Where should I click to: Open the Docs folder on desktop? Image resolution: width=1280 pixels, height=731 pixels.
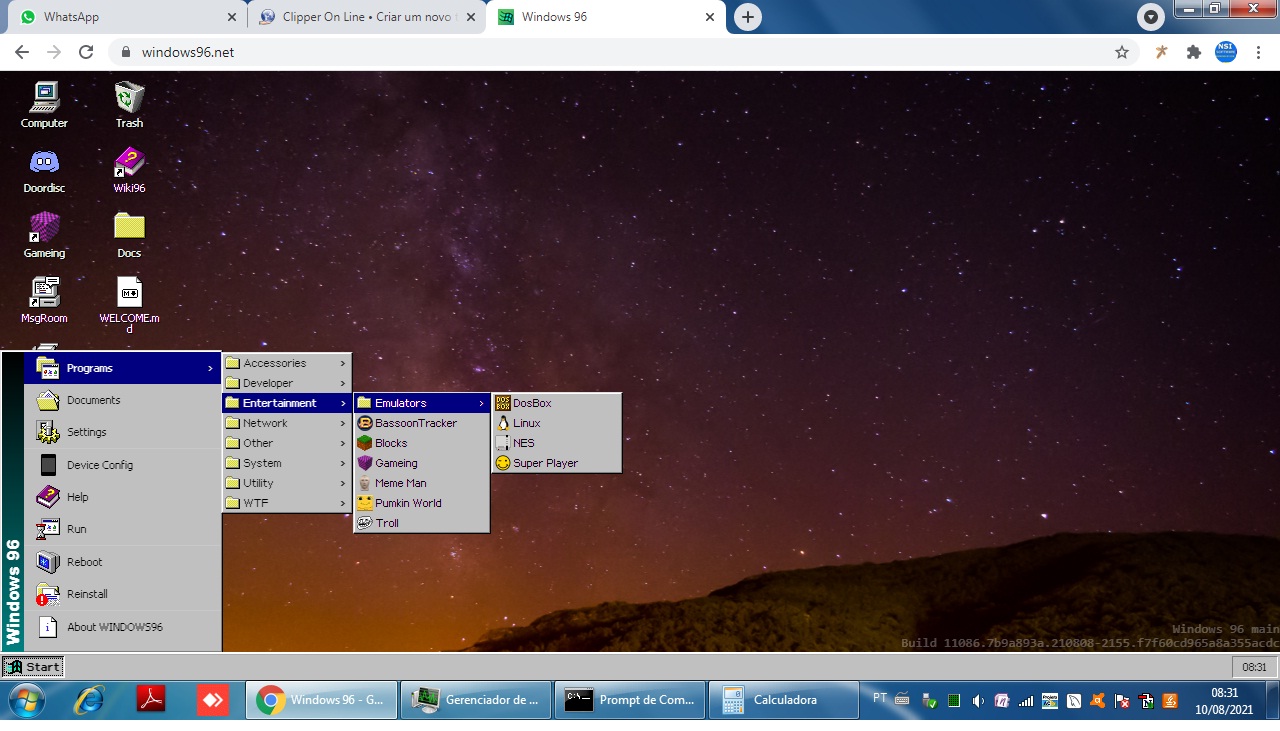[x=129, y=235]
